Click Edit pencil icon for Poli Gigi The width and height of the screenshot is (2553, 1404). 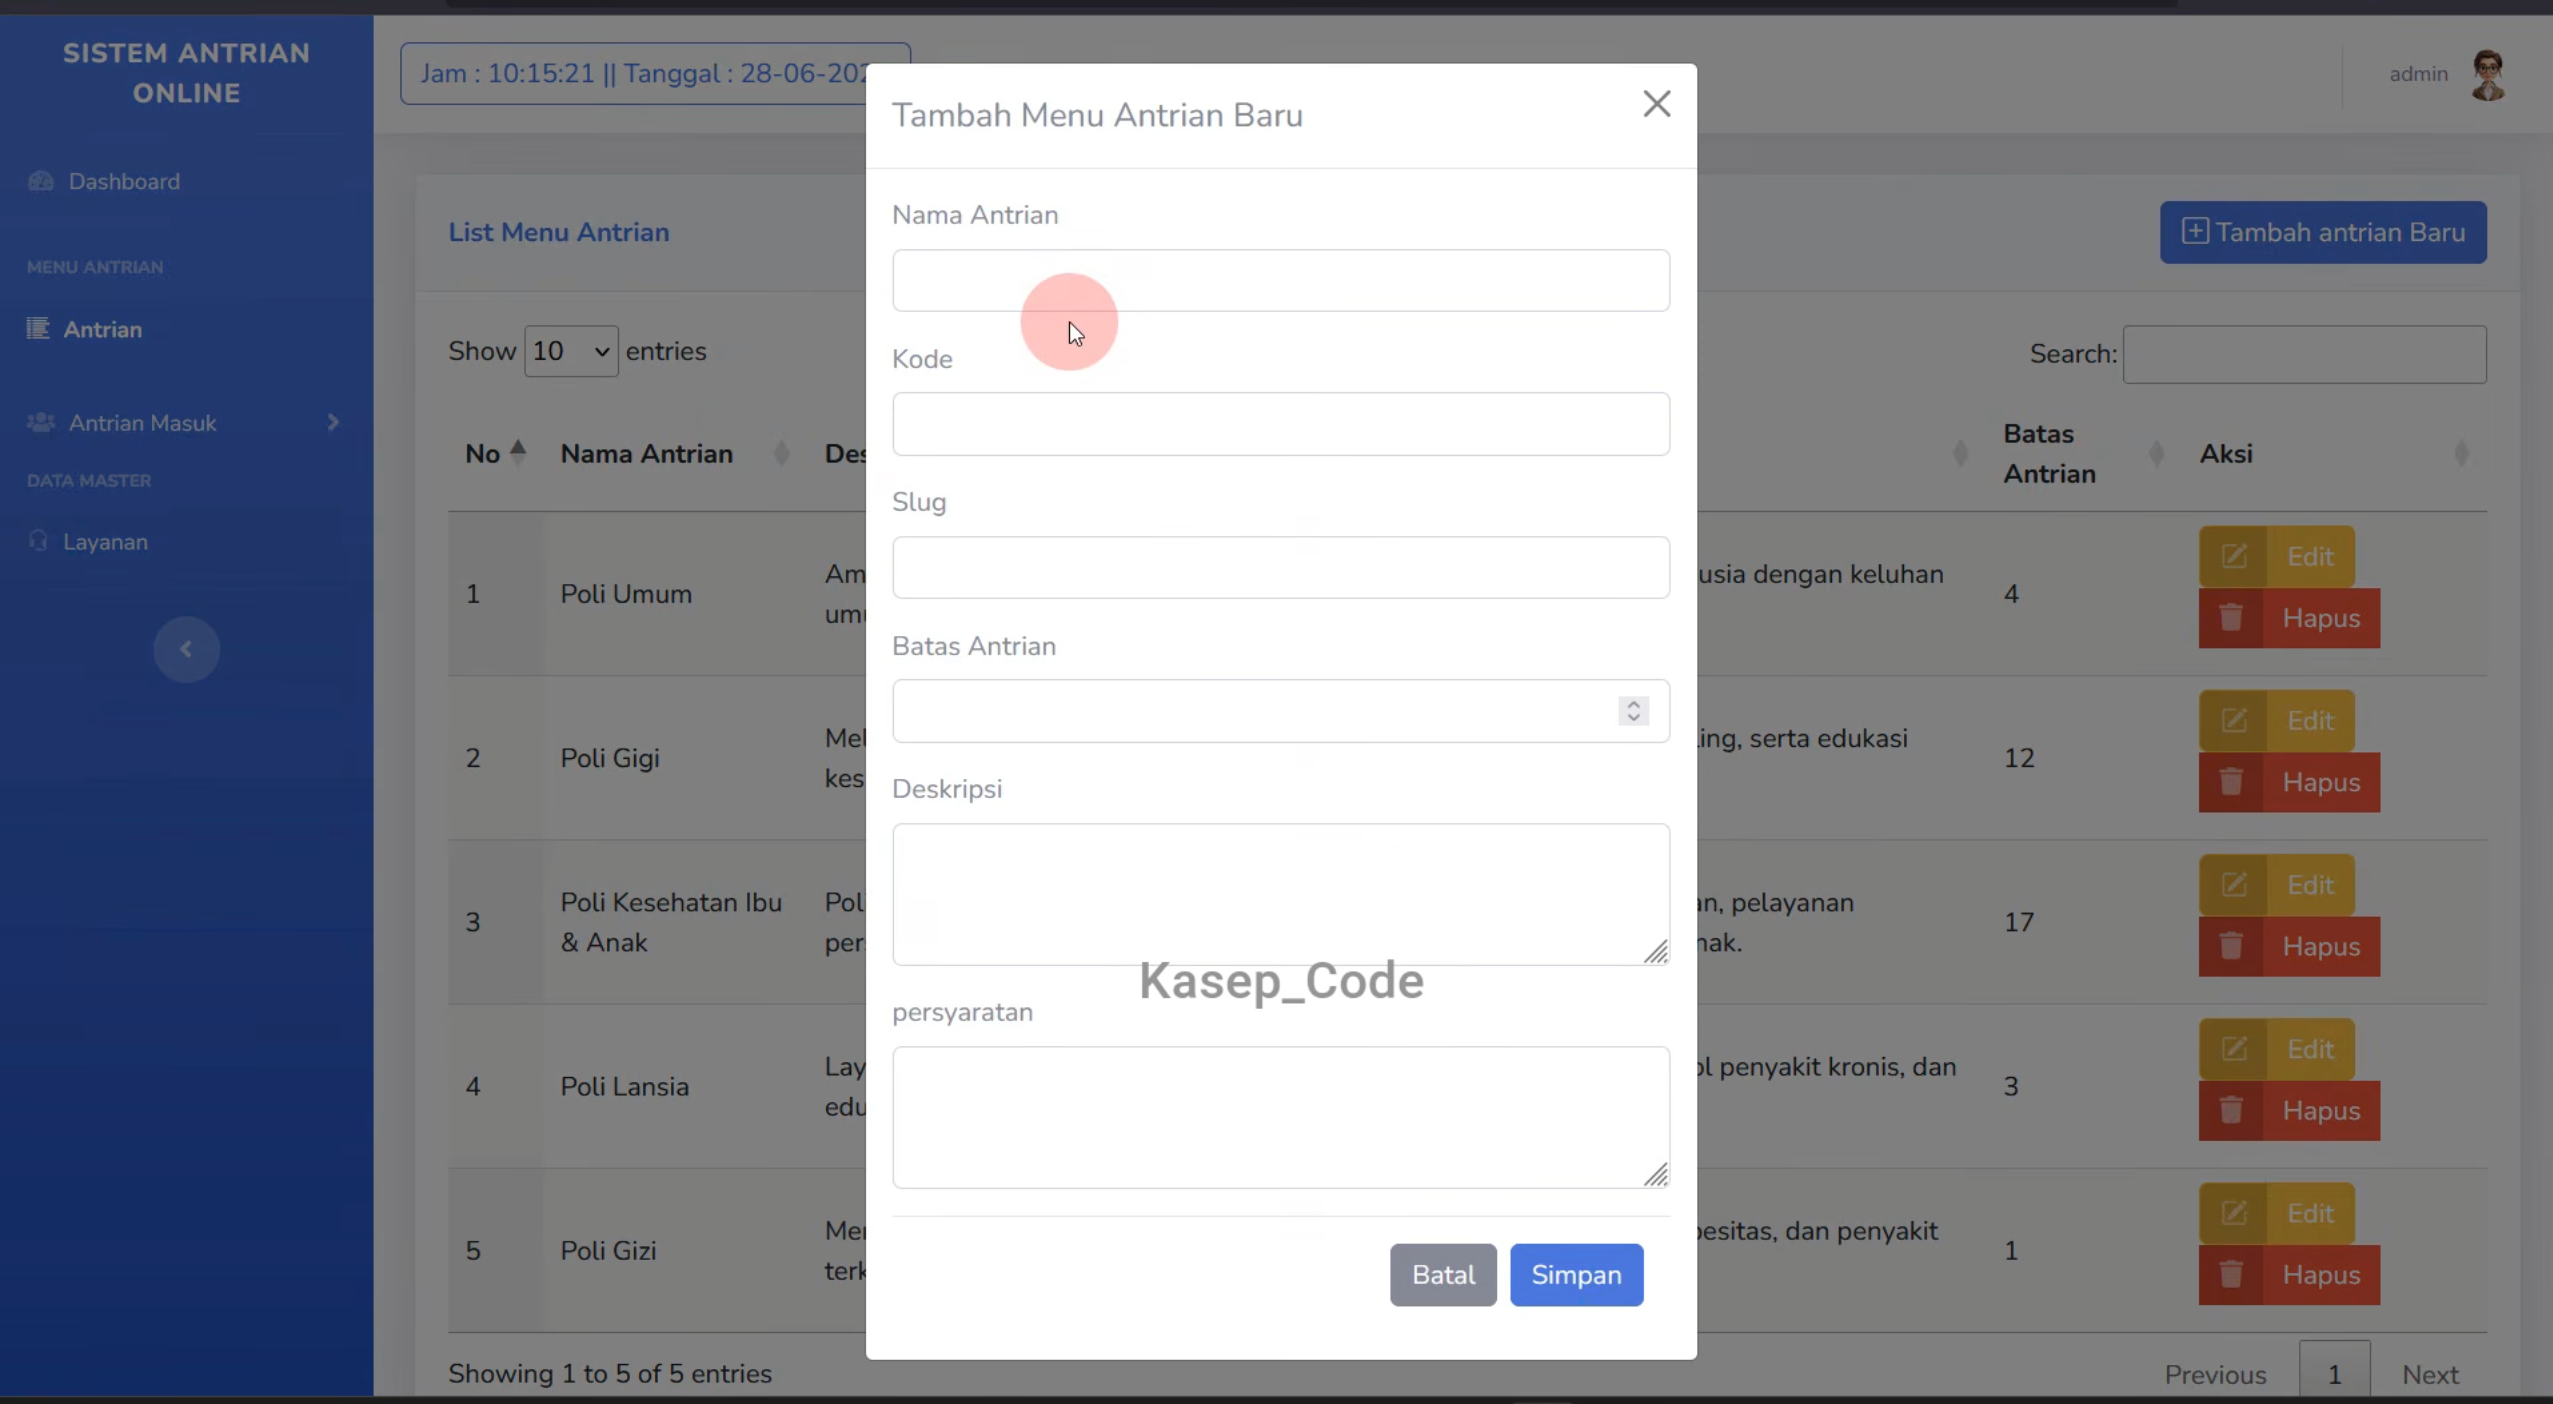tap(2233, 720)
